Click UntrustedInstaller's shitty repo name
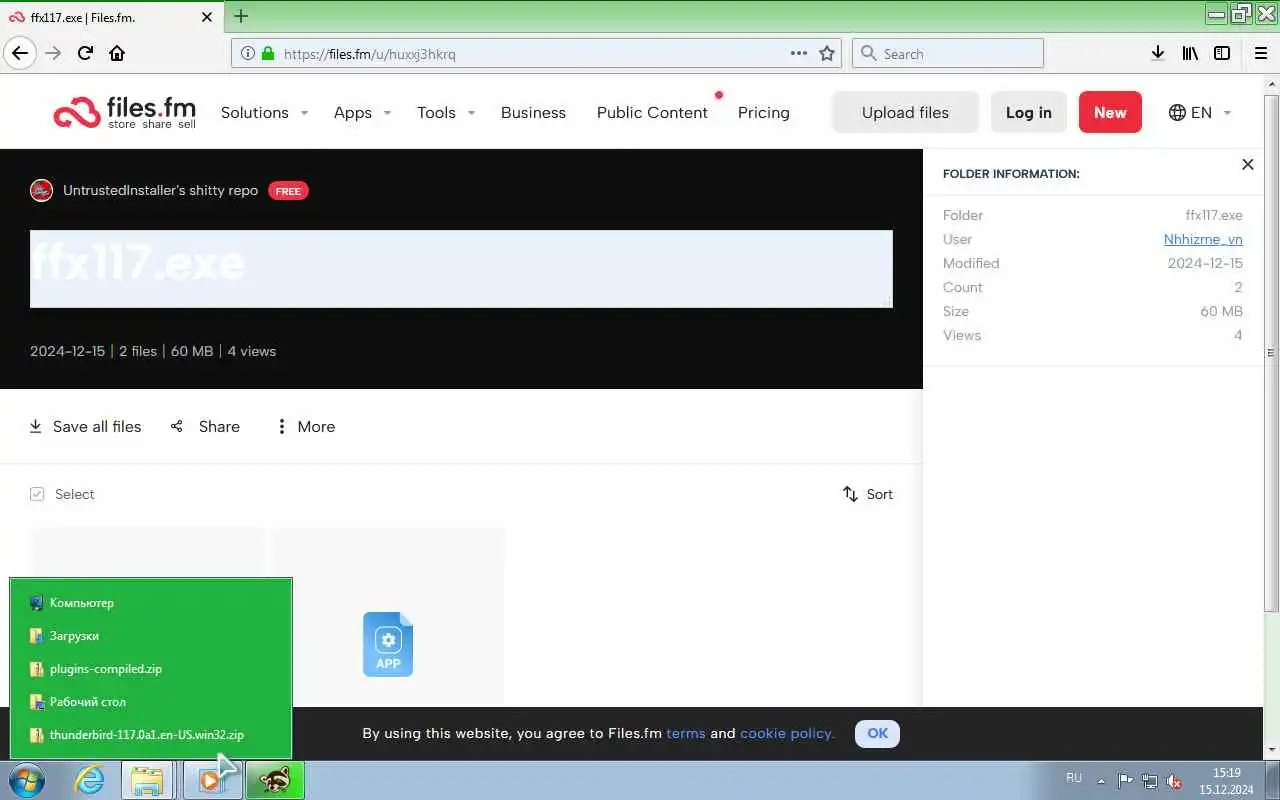The height and width of the screenshot is (800, 1280). 160,190
